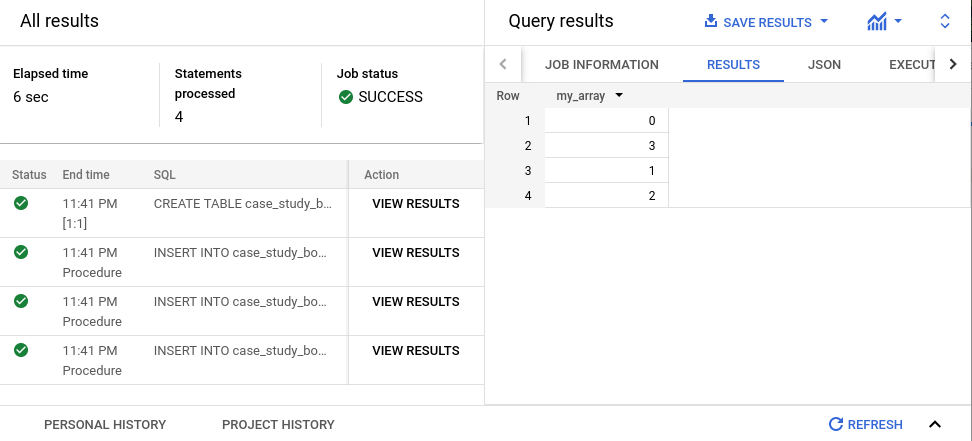Select the my_array cell with value 0
Image resolution: width=972 pixels, height=441 pixels.
pyautogui.click(x=606, y=120)
